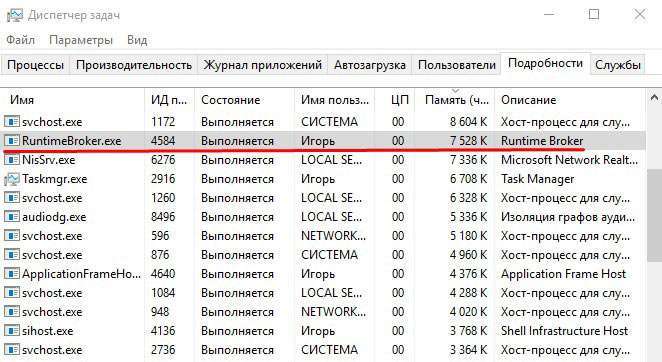Select the Подробности tab
662x362 pixels.
pyautogui.click(x=545, y=63)
